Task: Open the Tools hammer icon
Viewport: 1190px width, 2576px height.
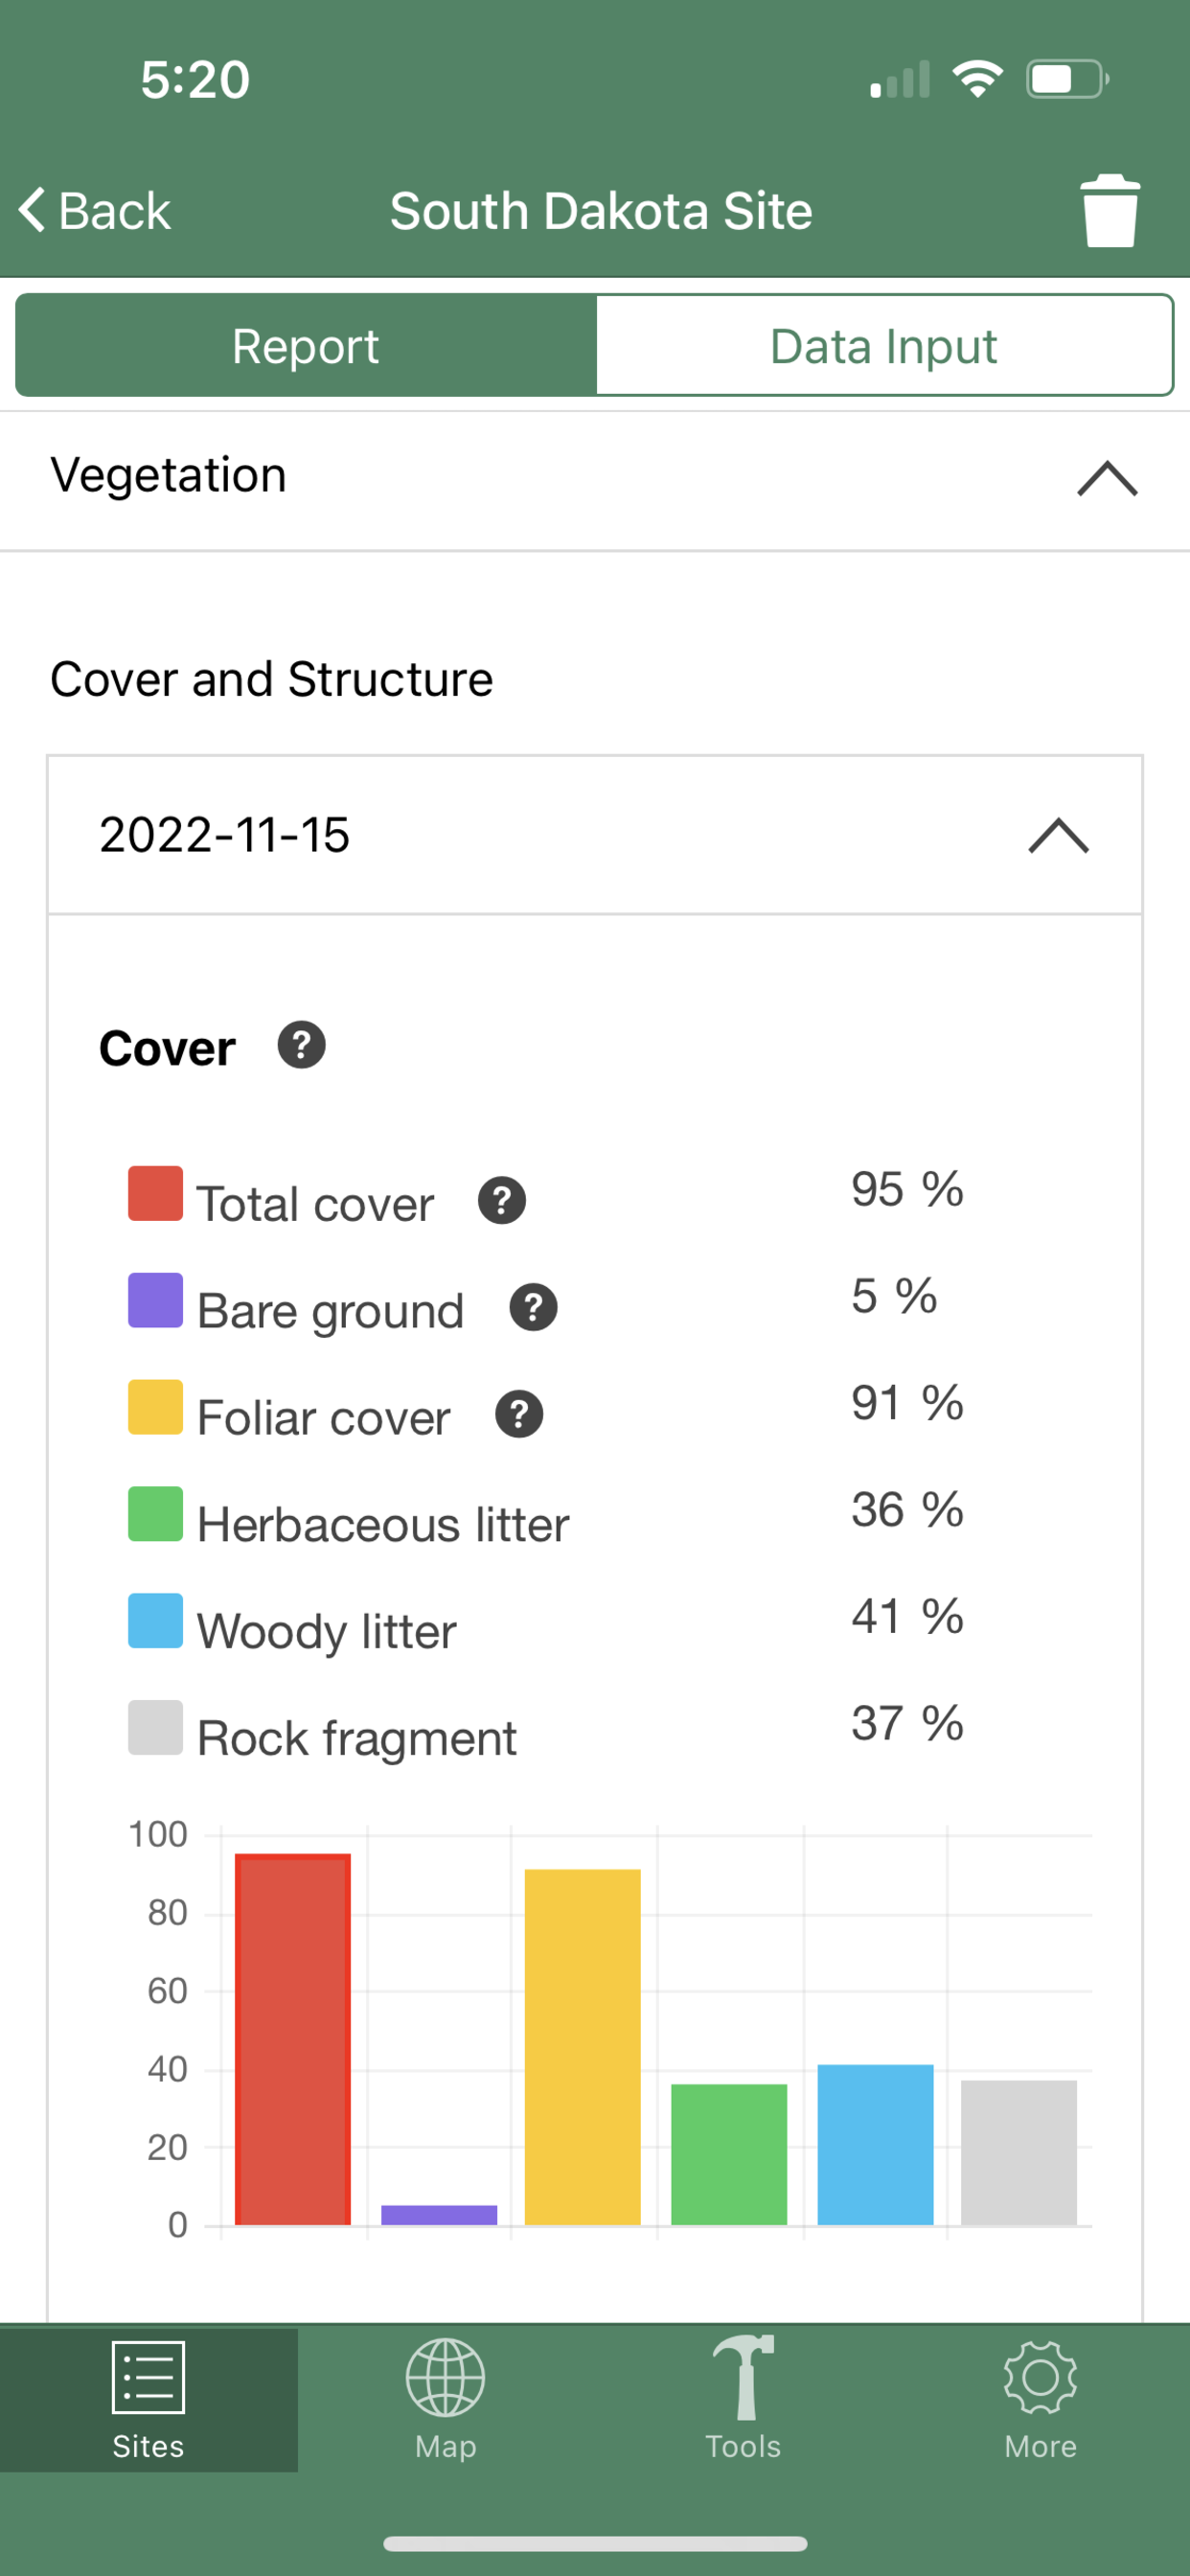Action: [x=743, y=2376]
